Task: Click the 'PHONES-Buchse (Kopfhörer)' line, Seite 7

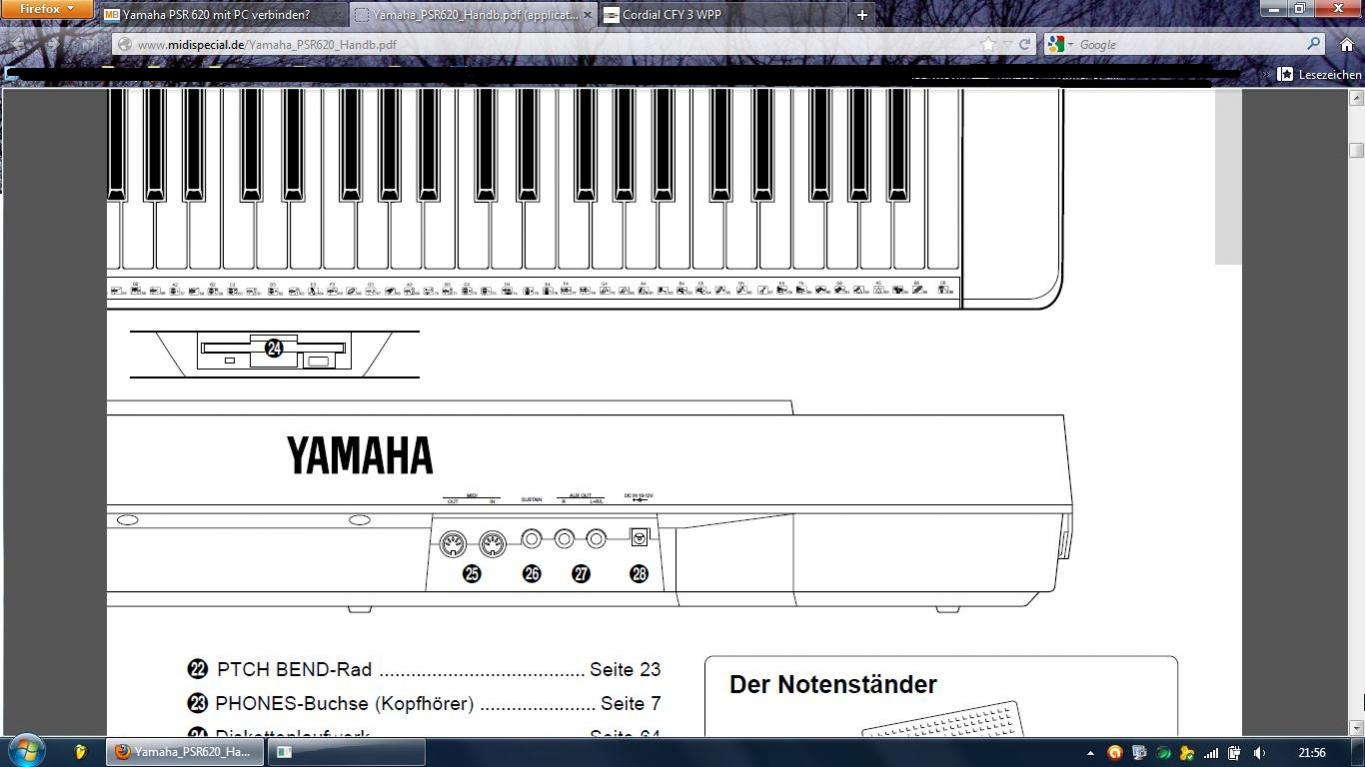Action: (424, 704)
